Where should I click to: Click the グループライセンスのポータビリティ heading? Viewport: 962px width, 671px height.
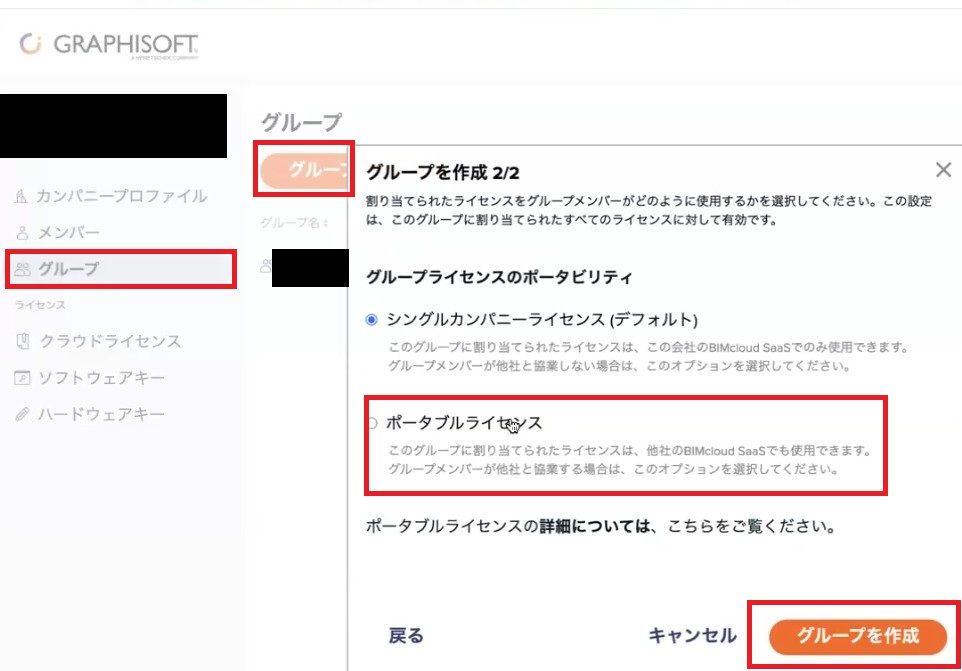click(499, 277)
